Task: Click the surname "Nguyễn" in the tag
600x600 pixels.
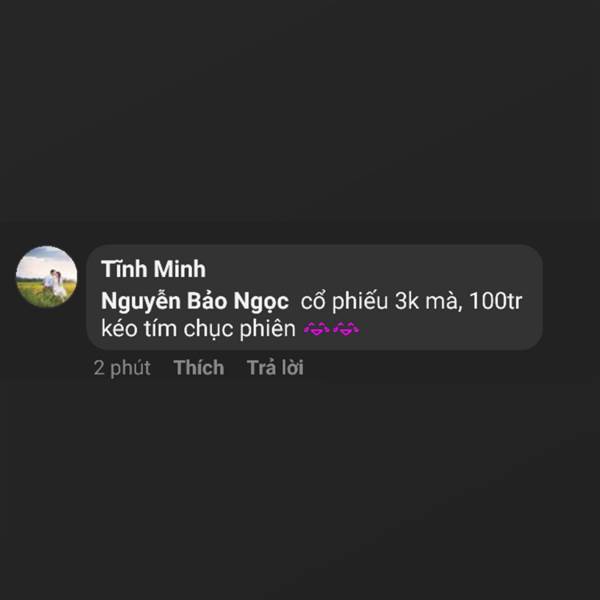Action: (x=141, y=302)
